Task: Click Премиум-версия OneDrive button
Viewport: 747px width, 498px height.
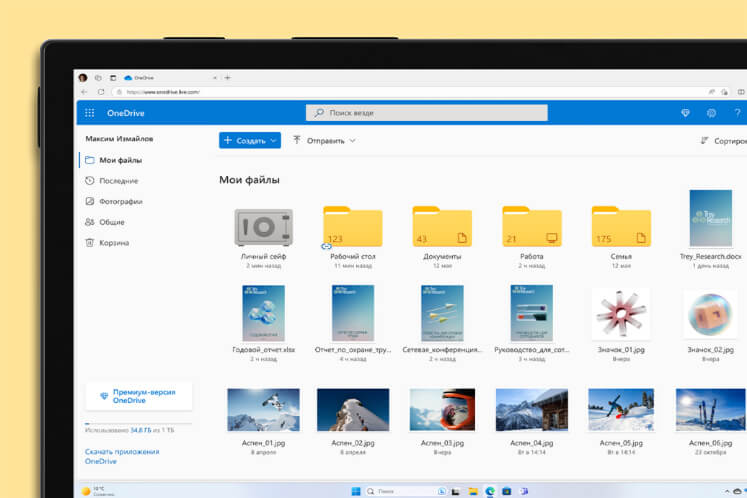Action: pyautogui.click(x=138, y=395)
